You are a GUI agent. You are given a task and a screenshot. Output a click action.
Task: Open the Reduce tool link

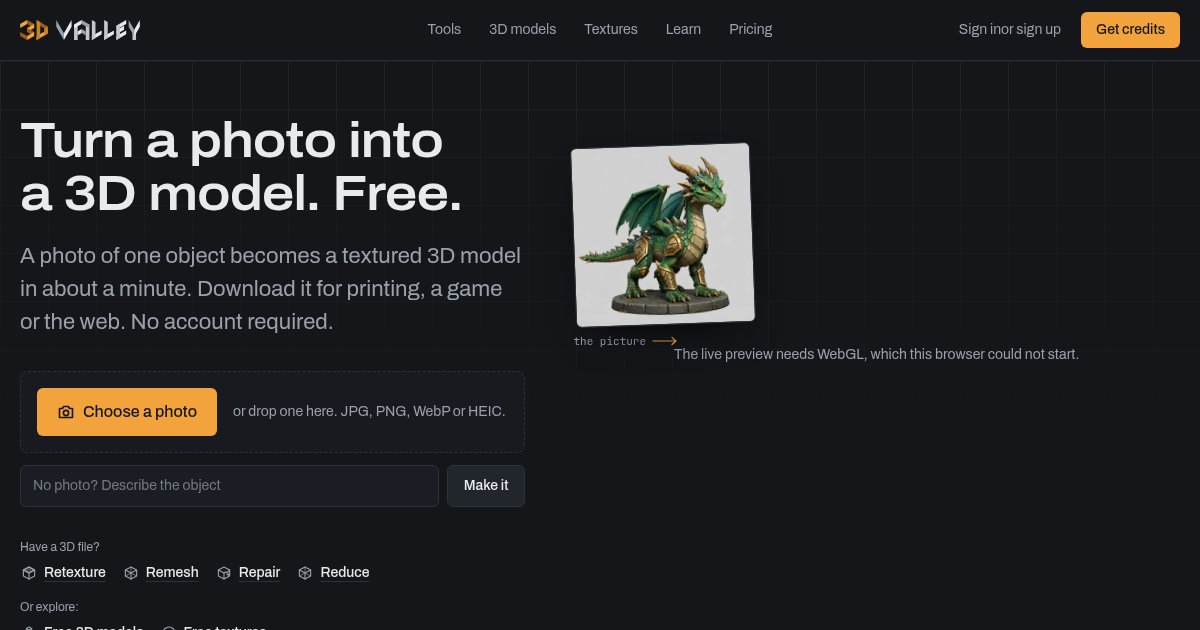345,572
